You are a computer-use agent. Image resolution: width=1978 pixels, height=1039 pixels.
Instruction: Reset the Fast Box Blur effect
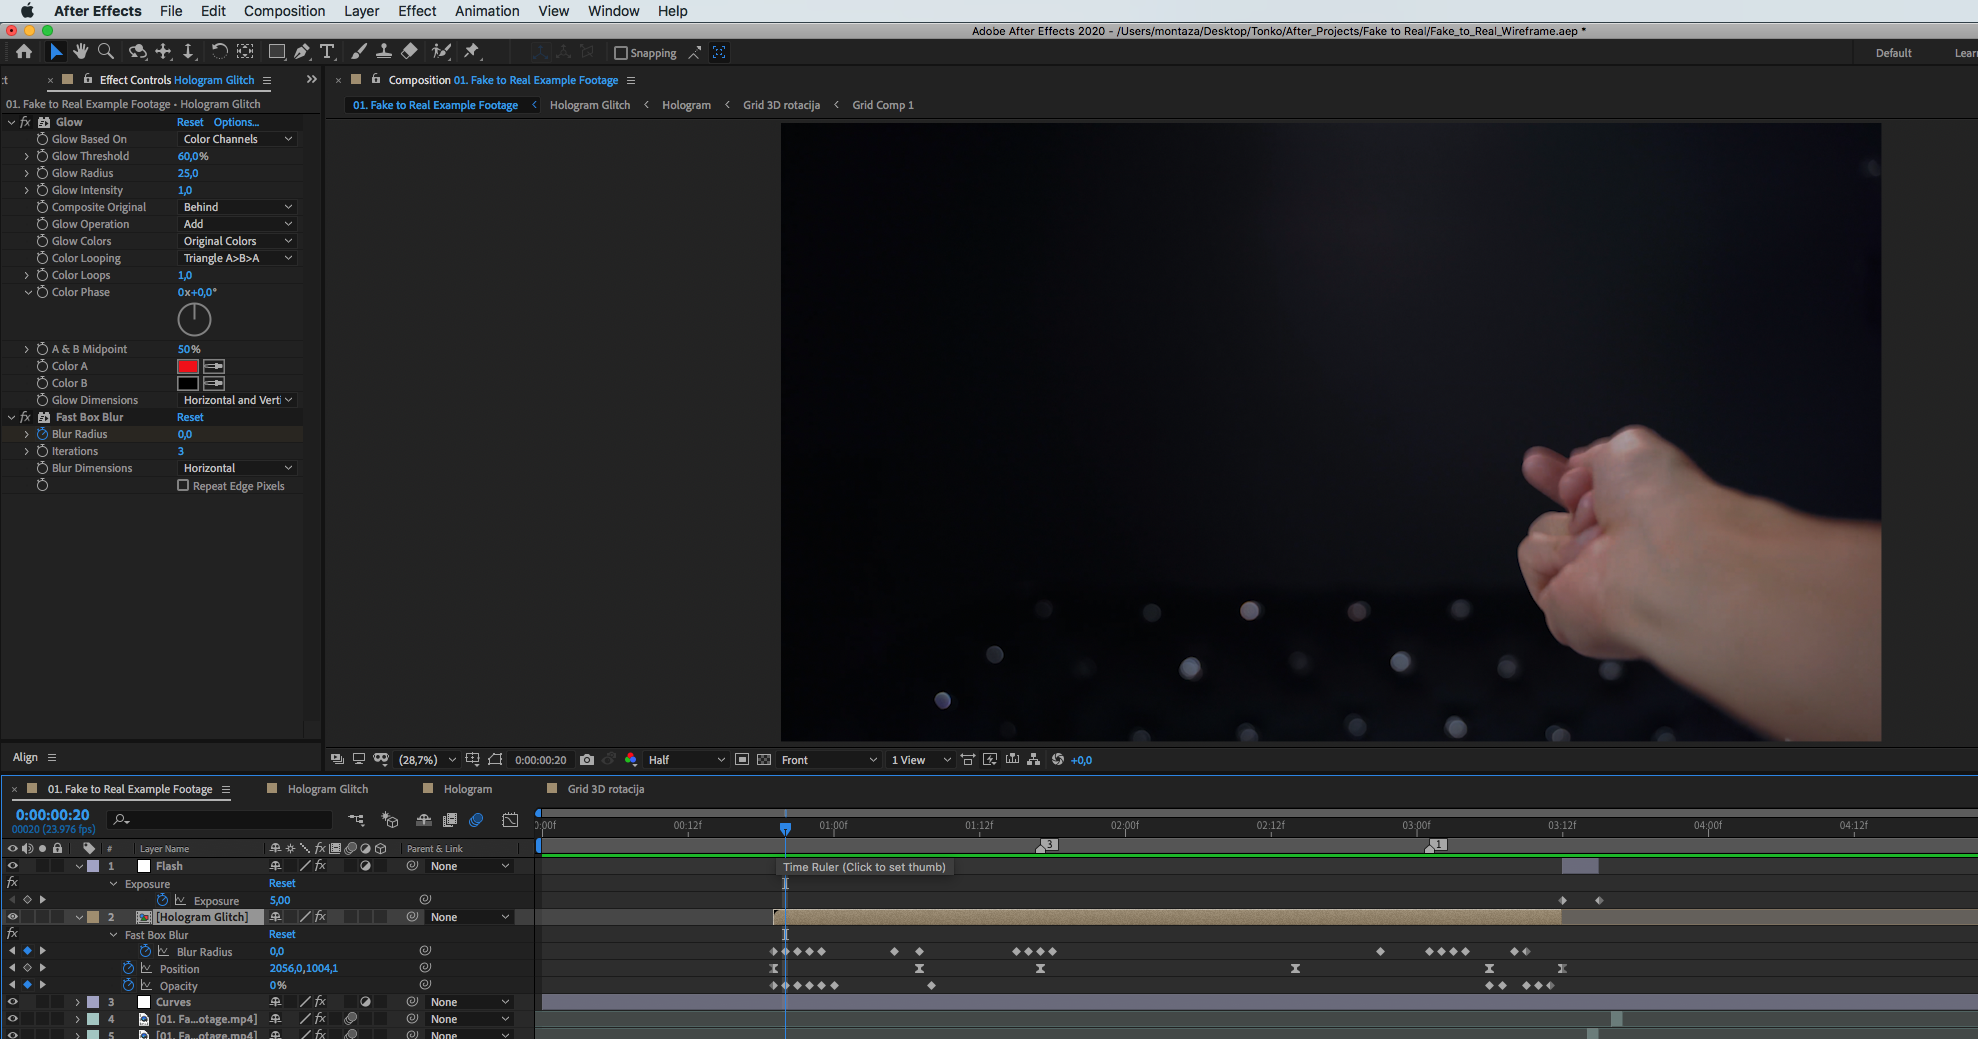click(190, 417)
